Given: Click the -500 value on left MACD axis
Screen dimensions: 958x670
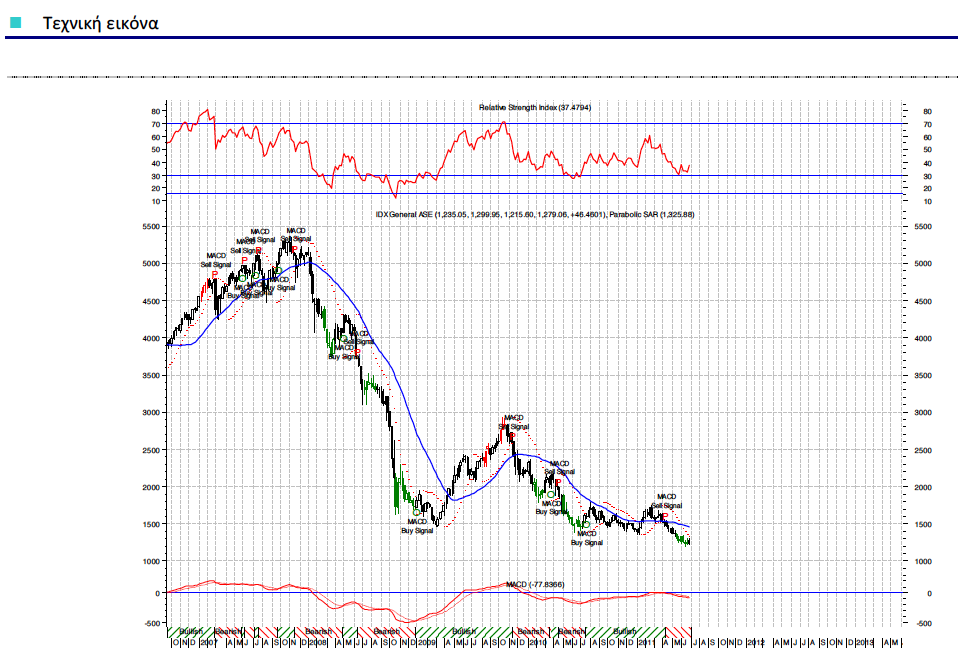Looking at the screenshot, I should click(x=152, y=624).
